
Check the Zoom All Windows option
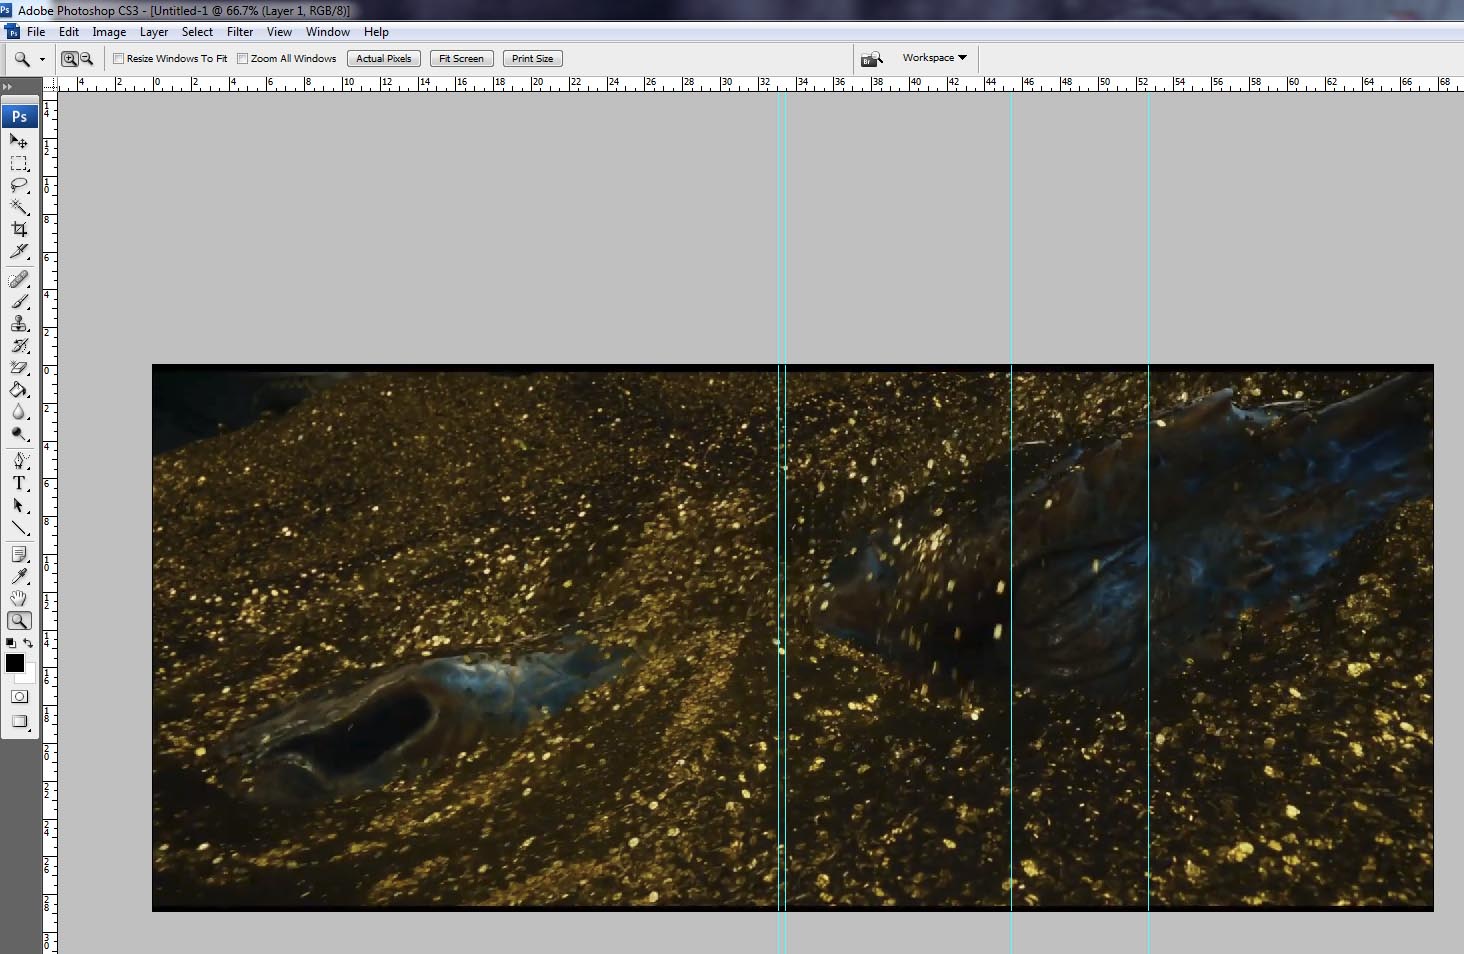click(x=243, y=59)
